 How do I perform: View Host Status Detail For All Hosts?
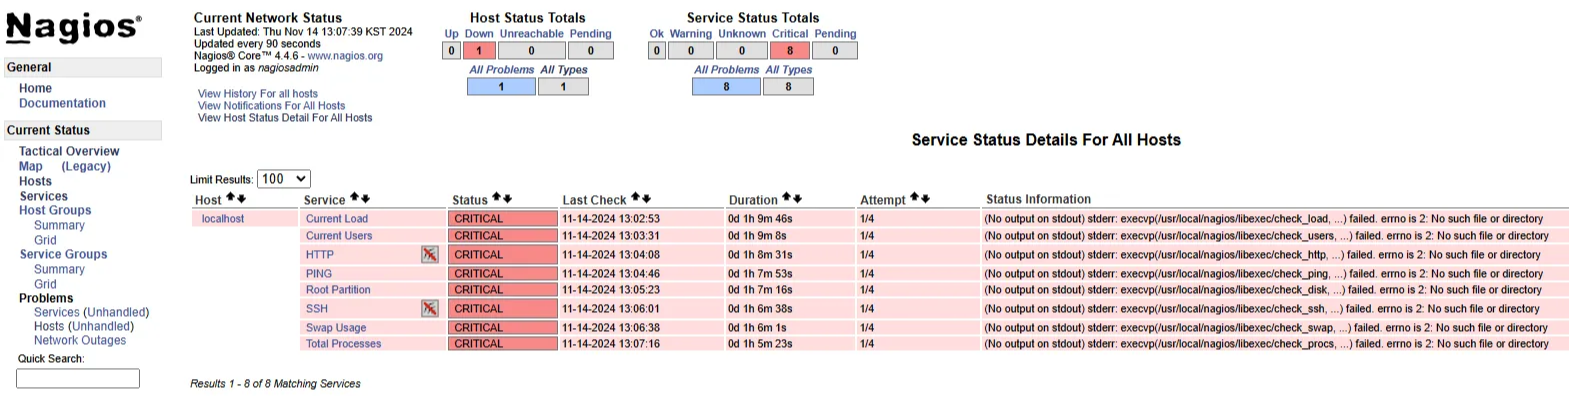285,118
